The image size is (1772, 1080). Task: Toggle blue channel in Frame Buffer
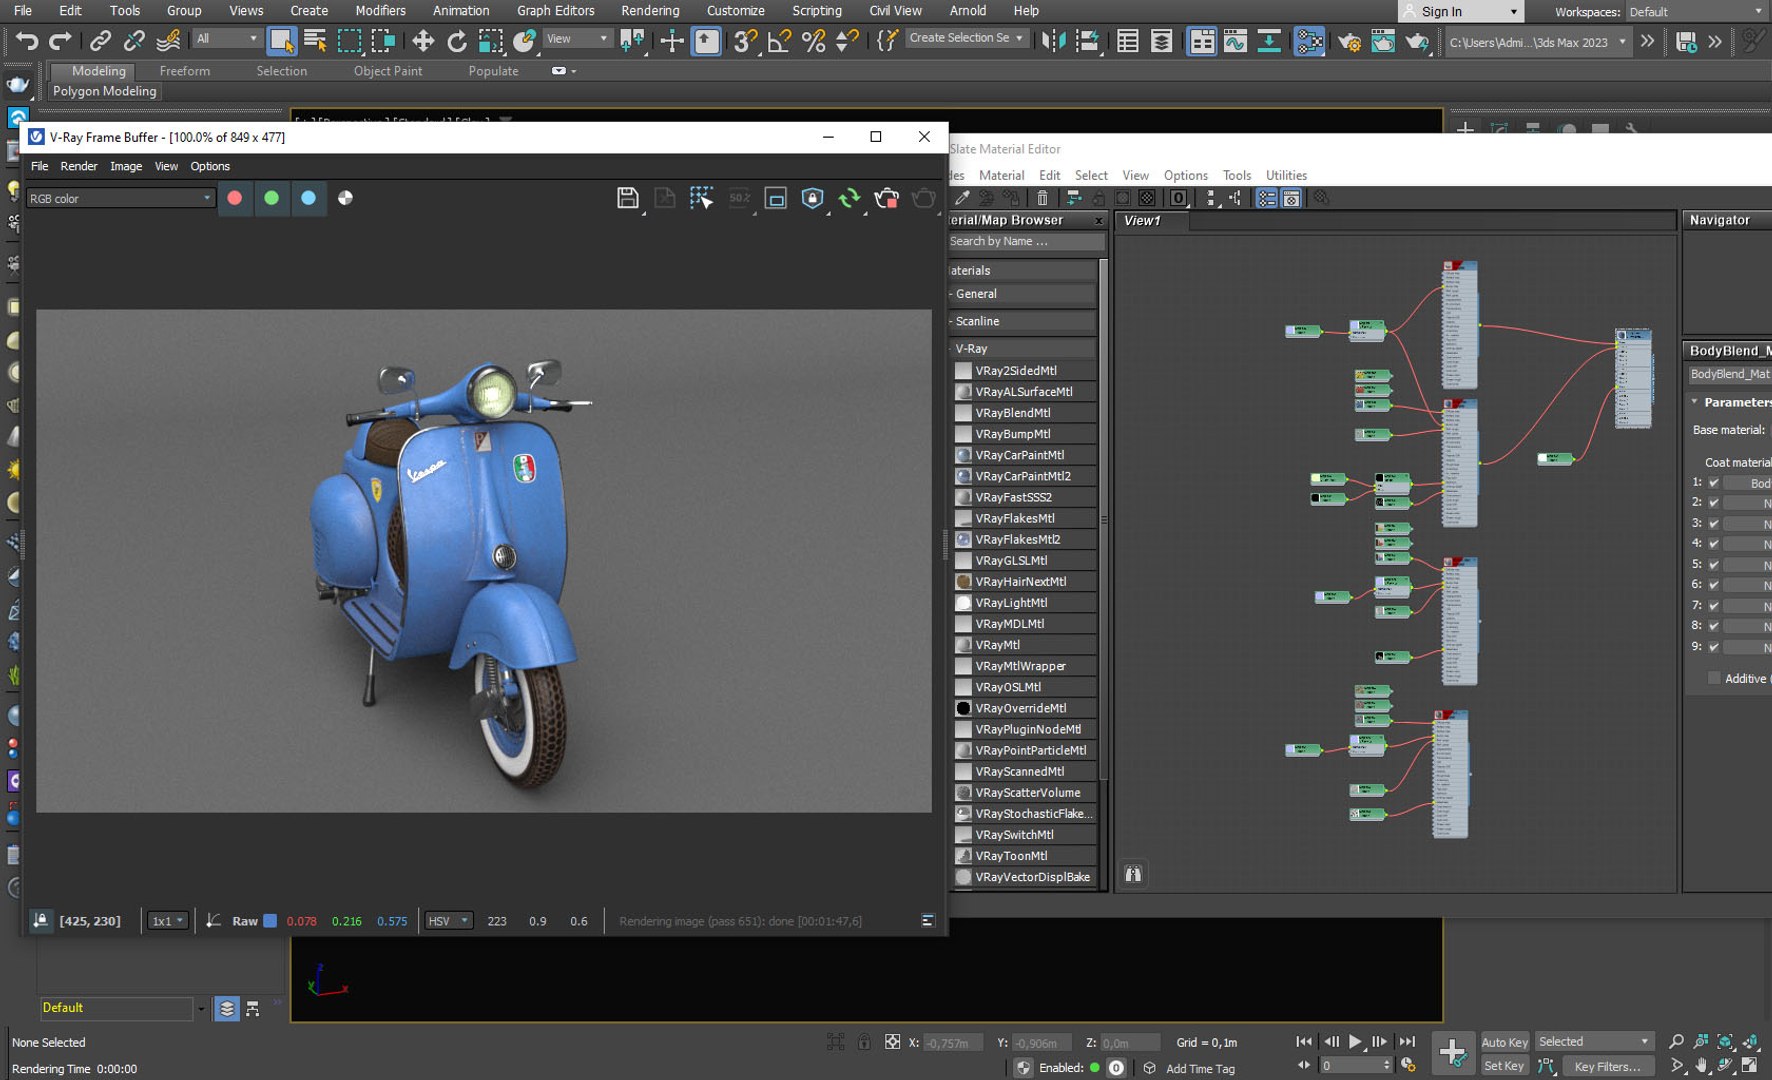click(x=308, y=198)
